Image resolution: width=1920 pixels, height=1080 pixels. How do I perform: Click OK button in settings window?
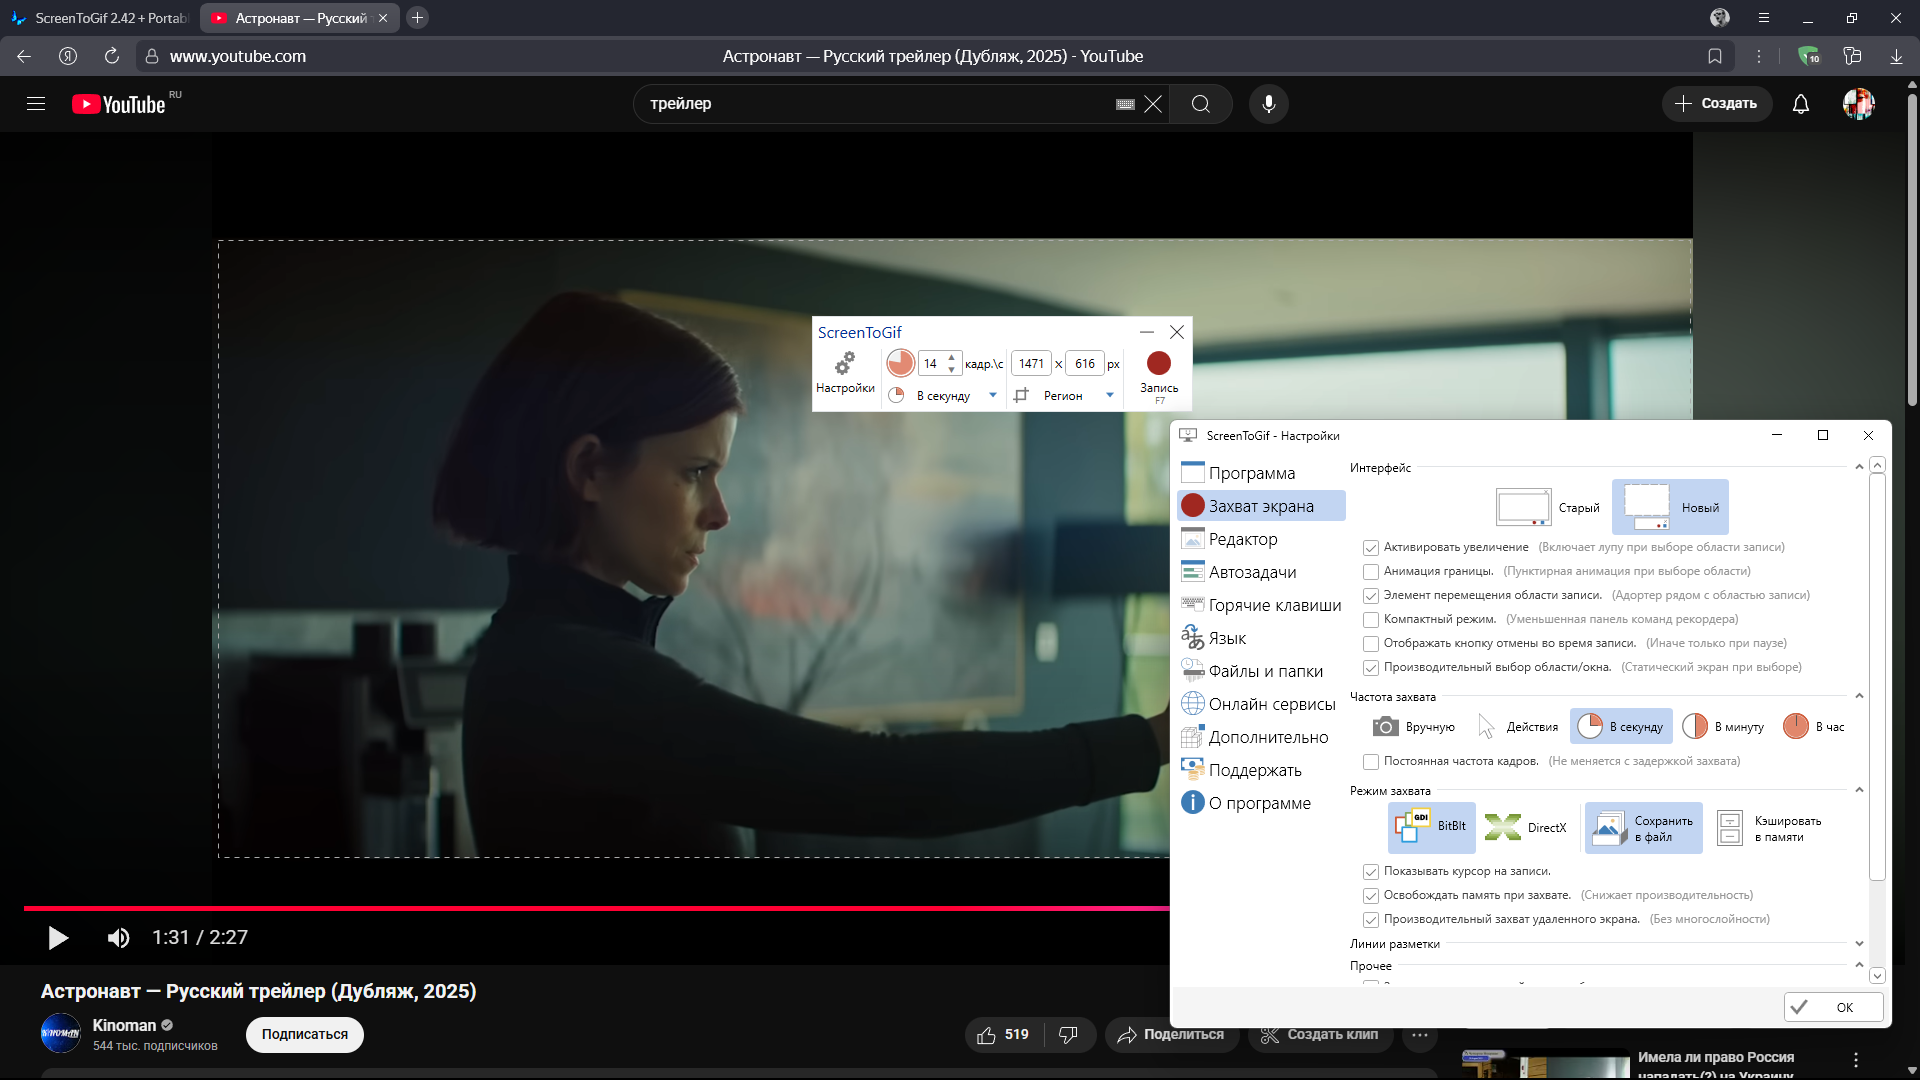(1833, 1007)
